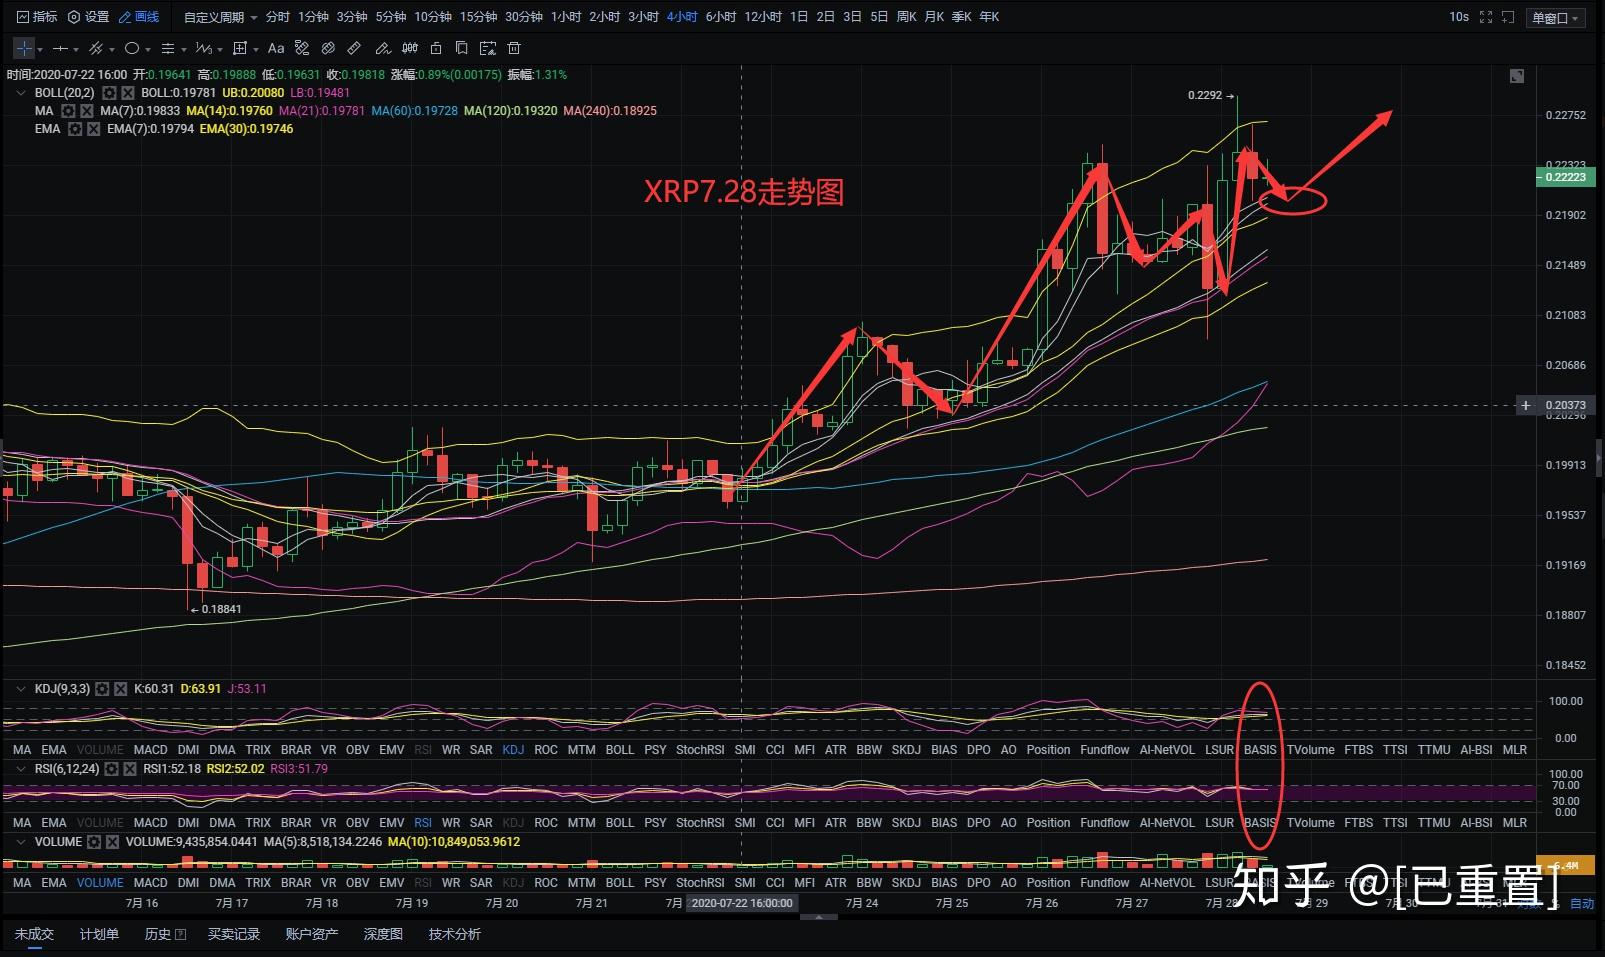Maximize the chart pane with corner icon

[x=1517, y=76]
